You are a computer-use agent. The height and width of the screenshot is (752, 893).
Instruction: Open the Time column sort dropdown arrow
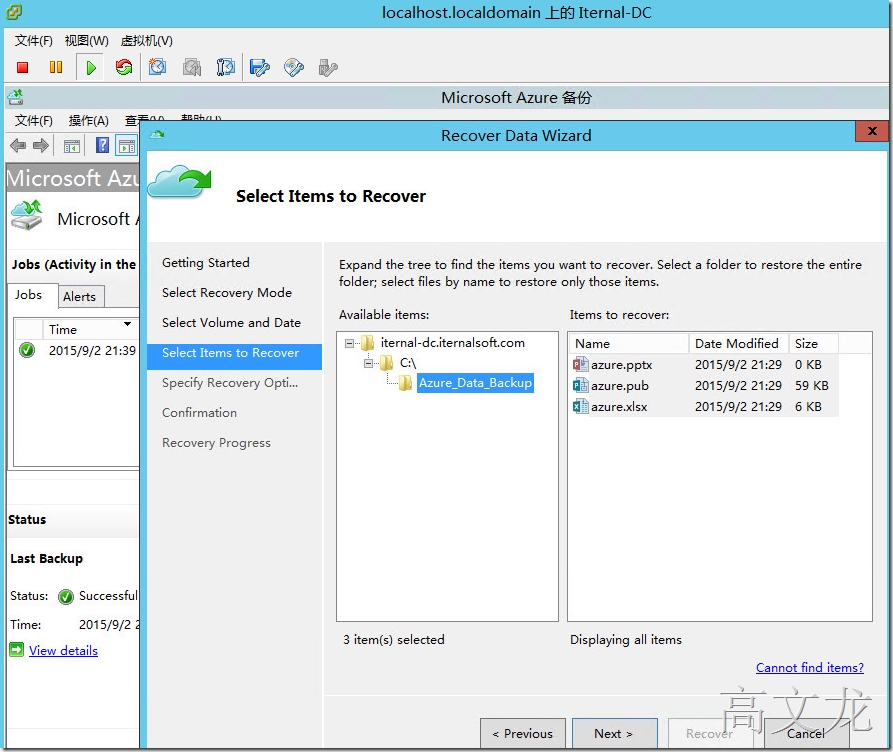pyautogui.click(x=128, y=324)
